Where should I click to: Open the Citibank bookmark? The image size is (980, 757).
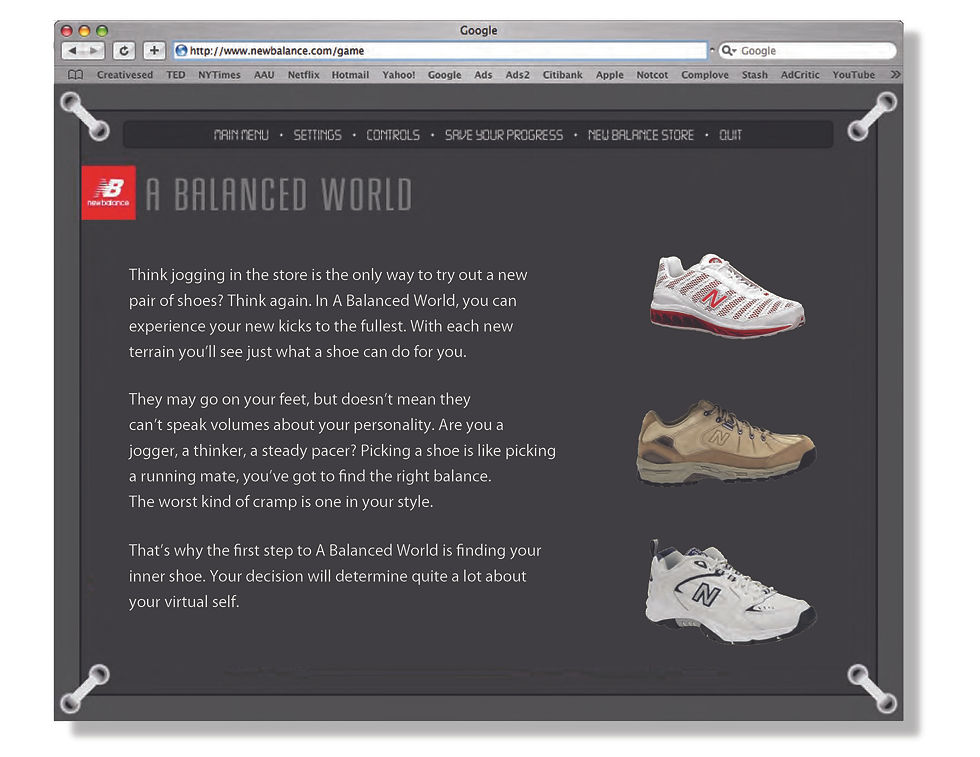coord(562,75)
